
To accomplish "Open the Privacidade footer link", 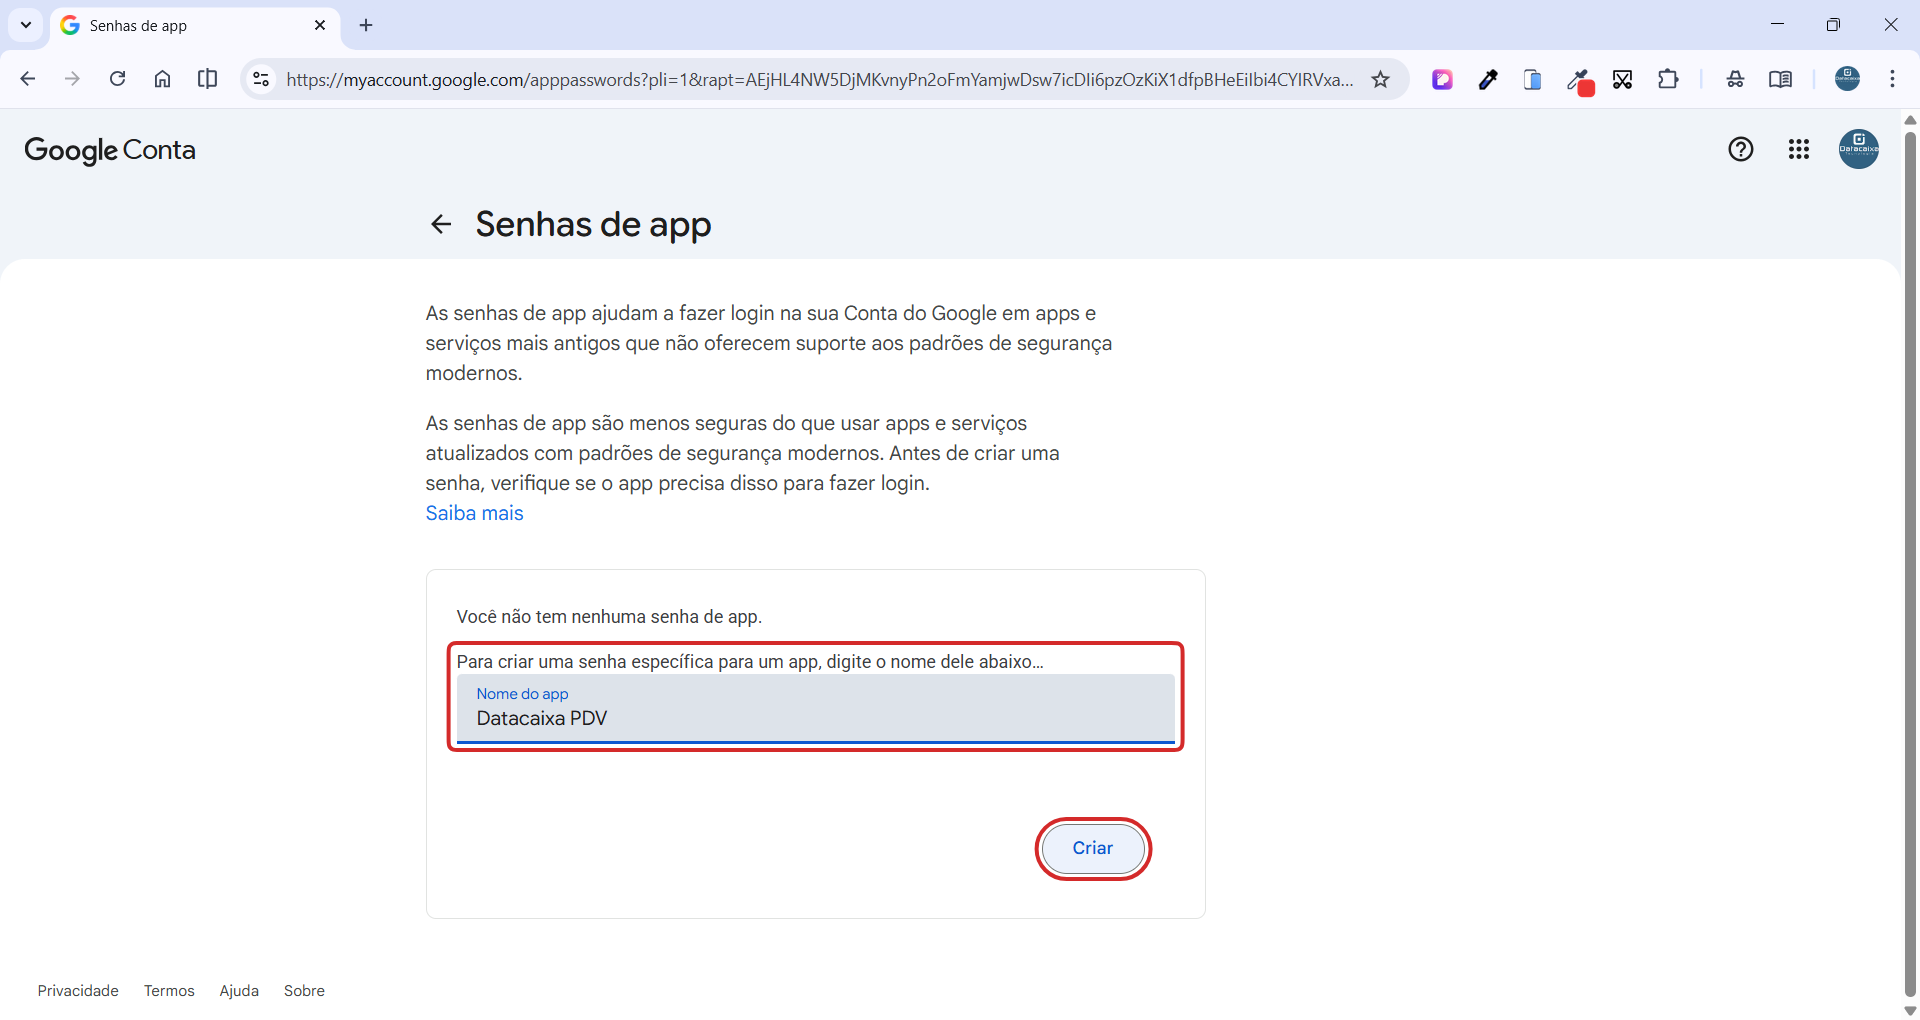I will click(78, 991).
